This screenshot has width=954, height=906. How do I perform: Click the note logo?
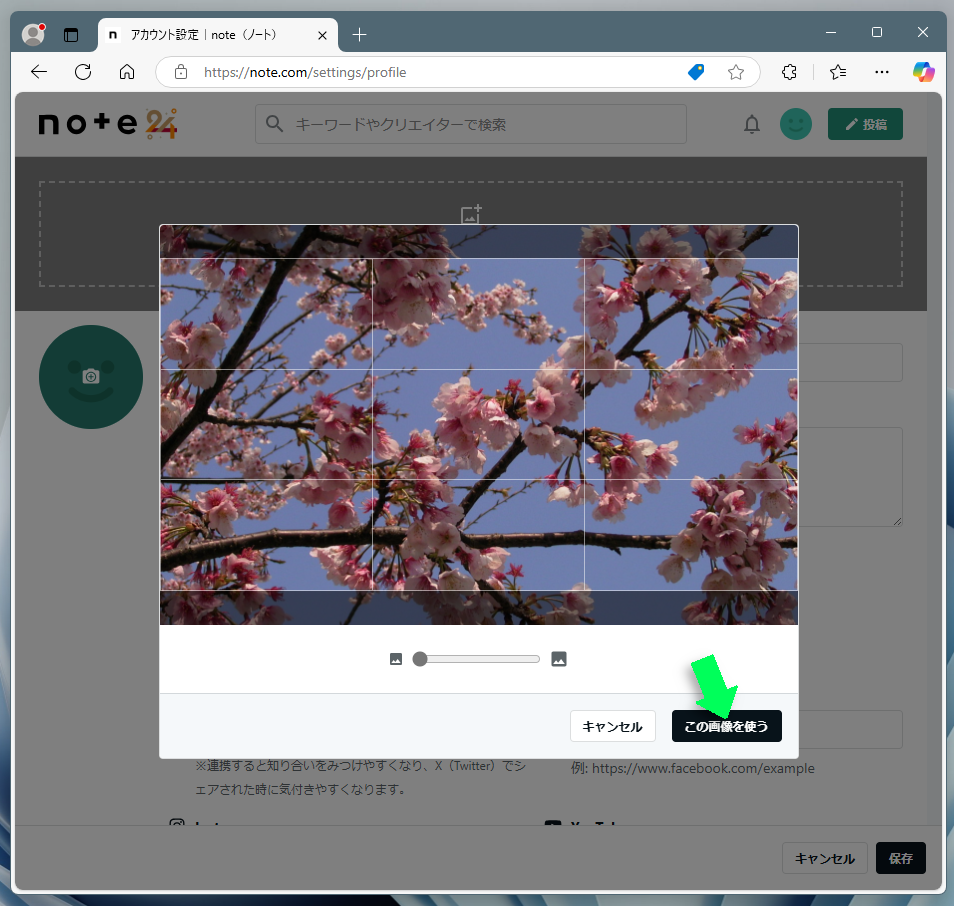(x=107, y=124)
